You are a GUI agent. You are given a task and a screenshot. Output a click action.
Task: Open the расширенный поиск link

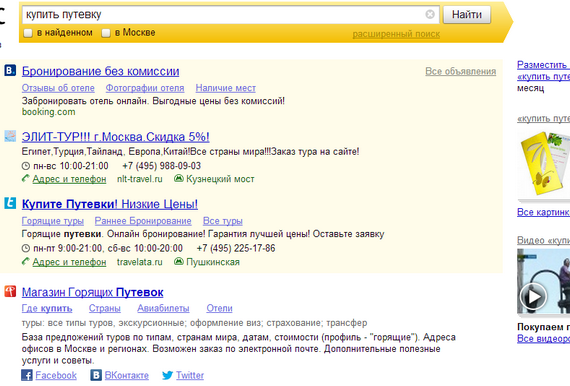point(396,34)
